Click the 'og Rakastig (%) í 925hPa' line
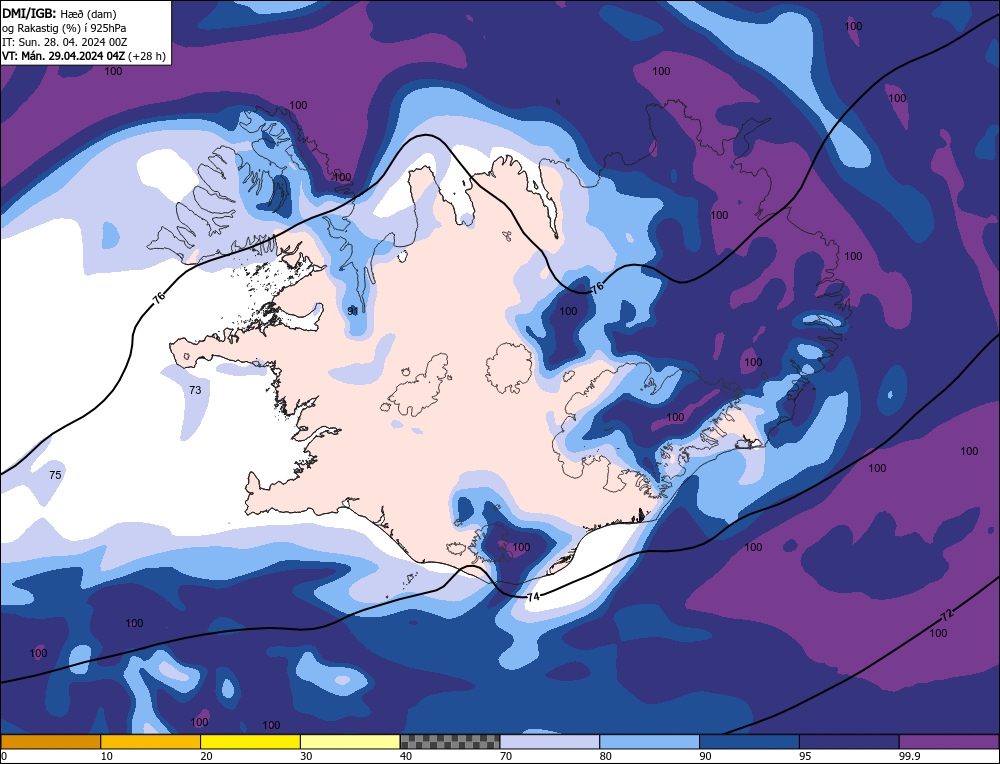 pyautogui.click(x=64, y=28)
